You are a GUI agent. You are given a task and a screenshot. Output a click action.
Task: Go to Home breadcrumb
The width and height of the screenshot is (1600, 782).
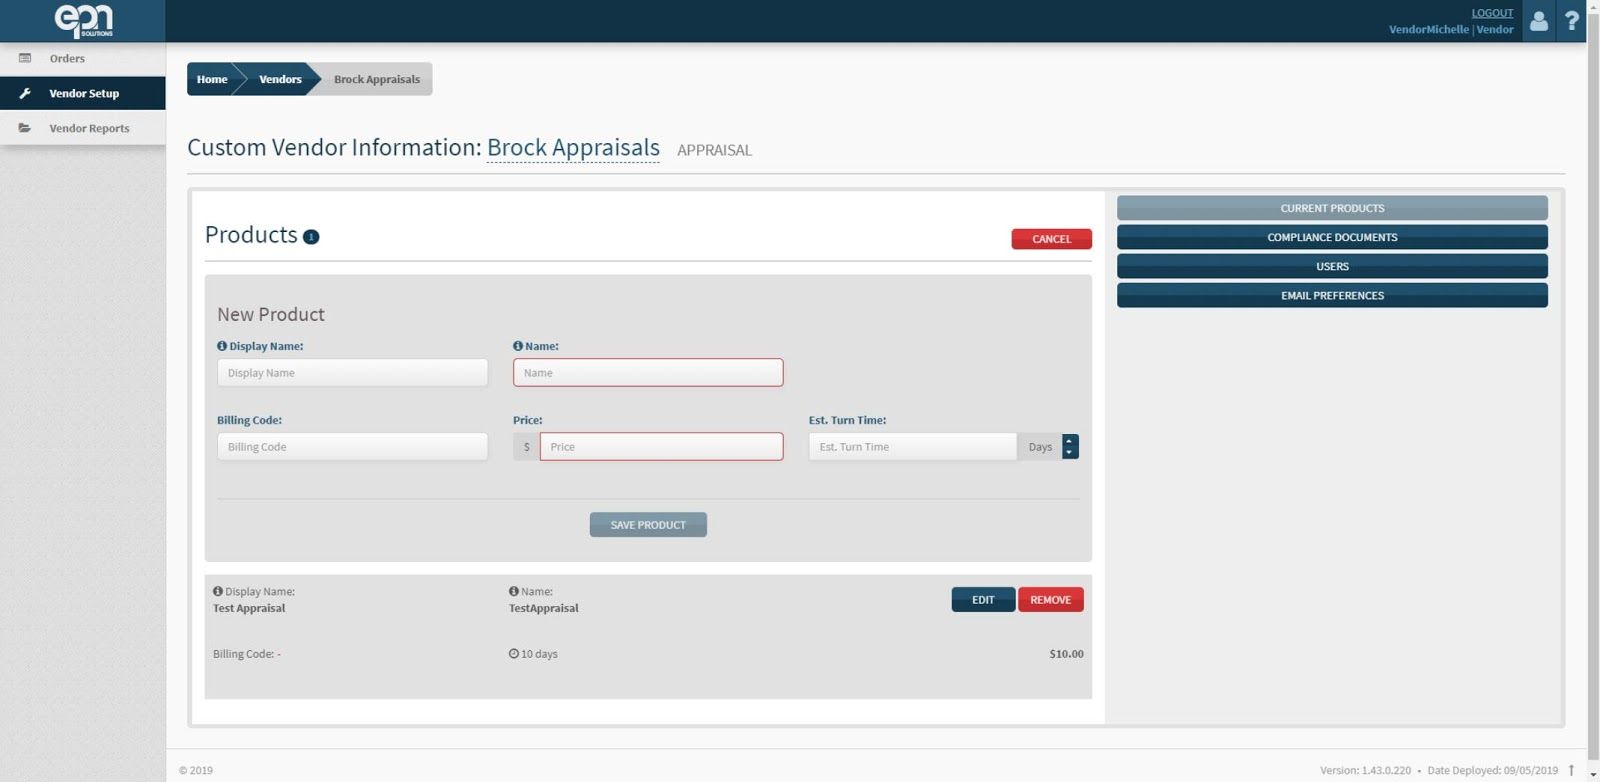tap(211, 79)
